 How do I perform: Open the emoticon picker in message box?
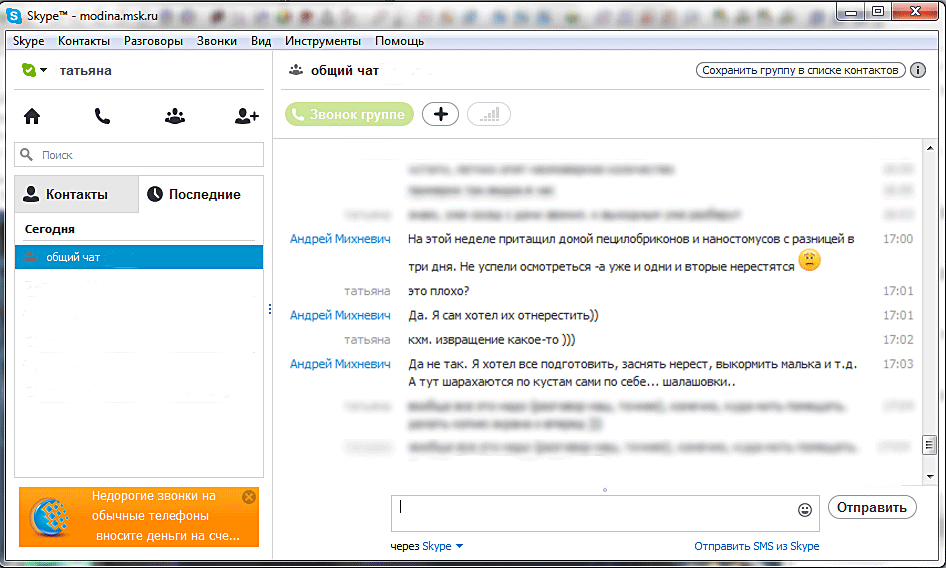tap(805, 510)
